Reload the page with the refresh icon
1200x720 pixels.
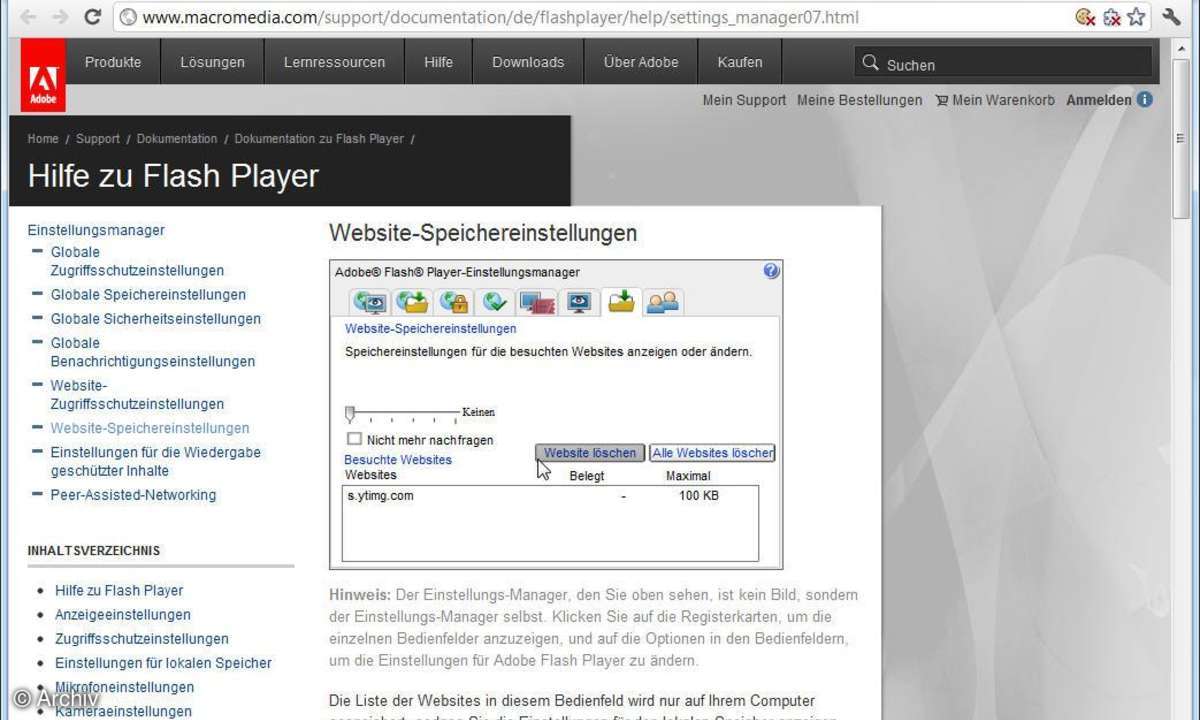(x=92, y=17)
